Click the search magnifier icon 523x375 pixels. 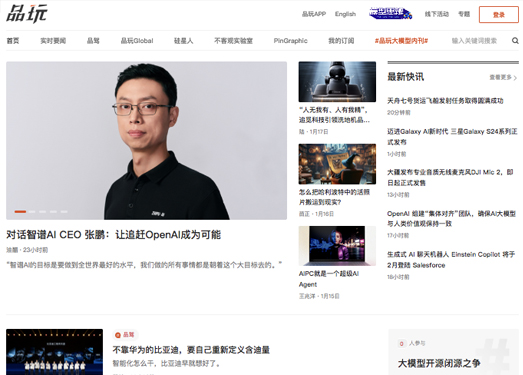coord(515,41)
